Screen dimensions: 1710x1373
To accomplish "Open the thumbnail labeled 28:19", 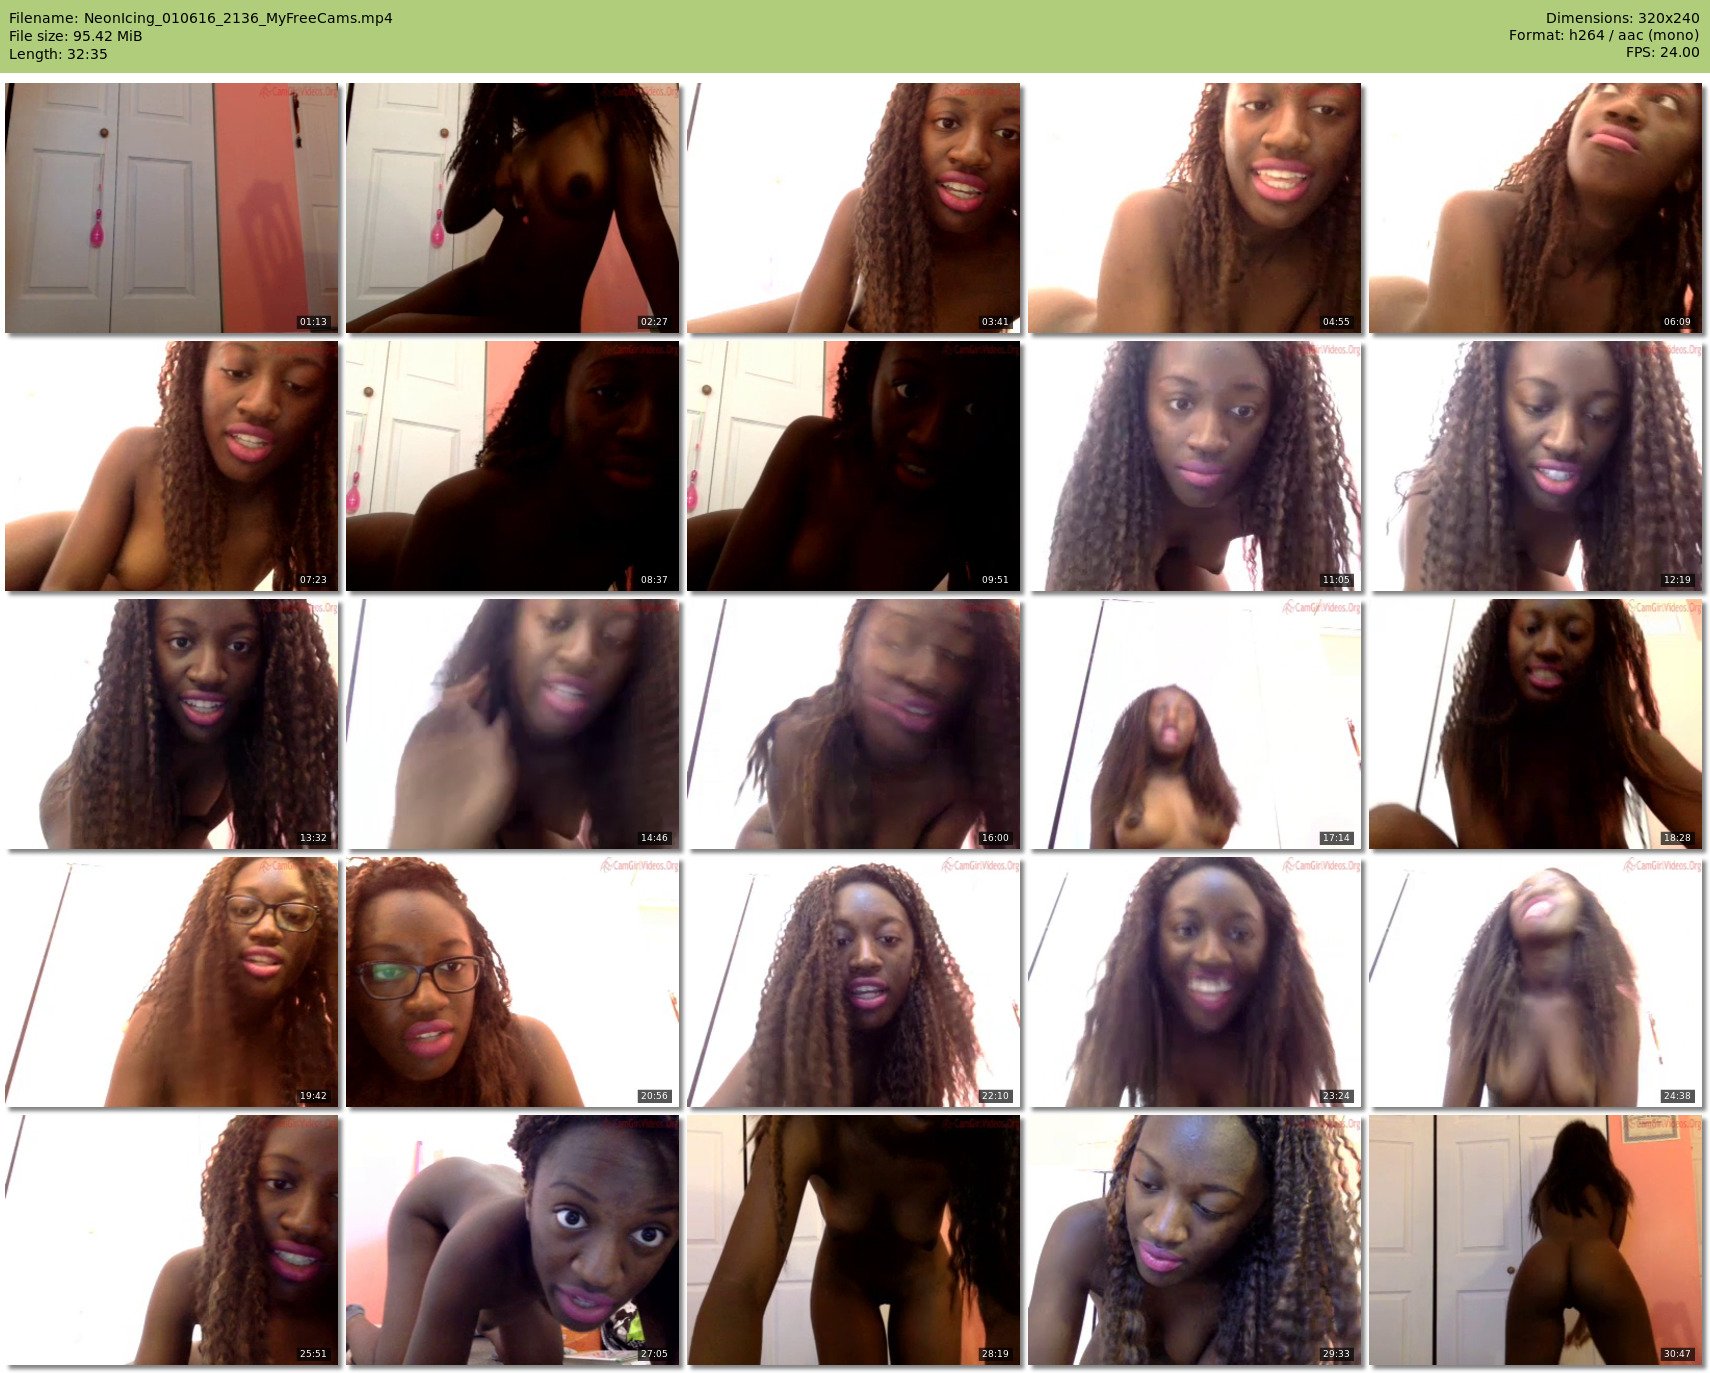I will coord(854,1240).
